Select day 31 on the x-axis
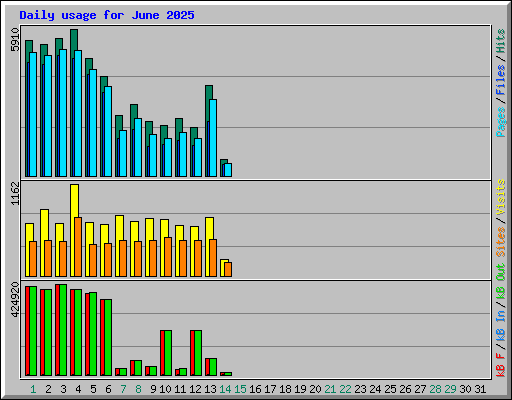 480,389
